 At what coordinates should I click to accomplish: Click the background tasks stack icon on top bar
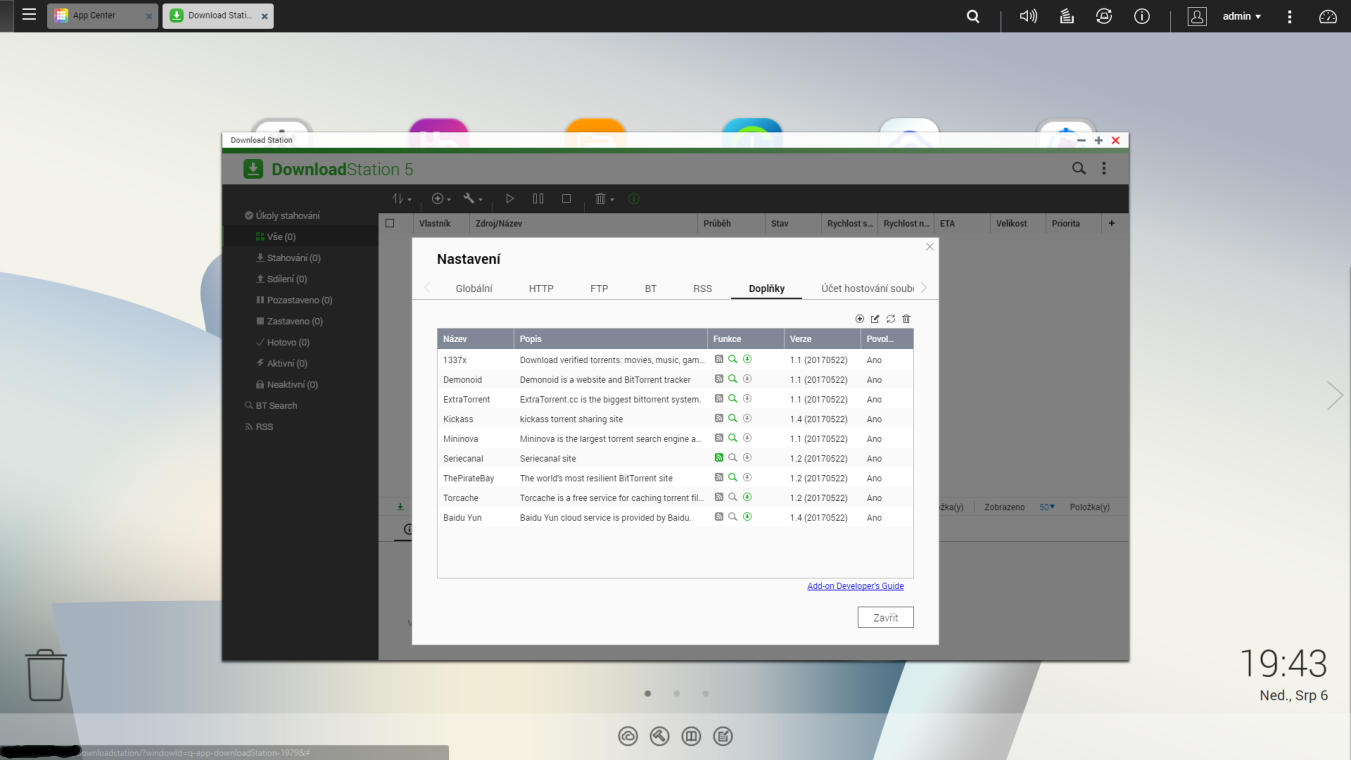(x=1066, y=16)
